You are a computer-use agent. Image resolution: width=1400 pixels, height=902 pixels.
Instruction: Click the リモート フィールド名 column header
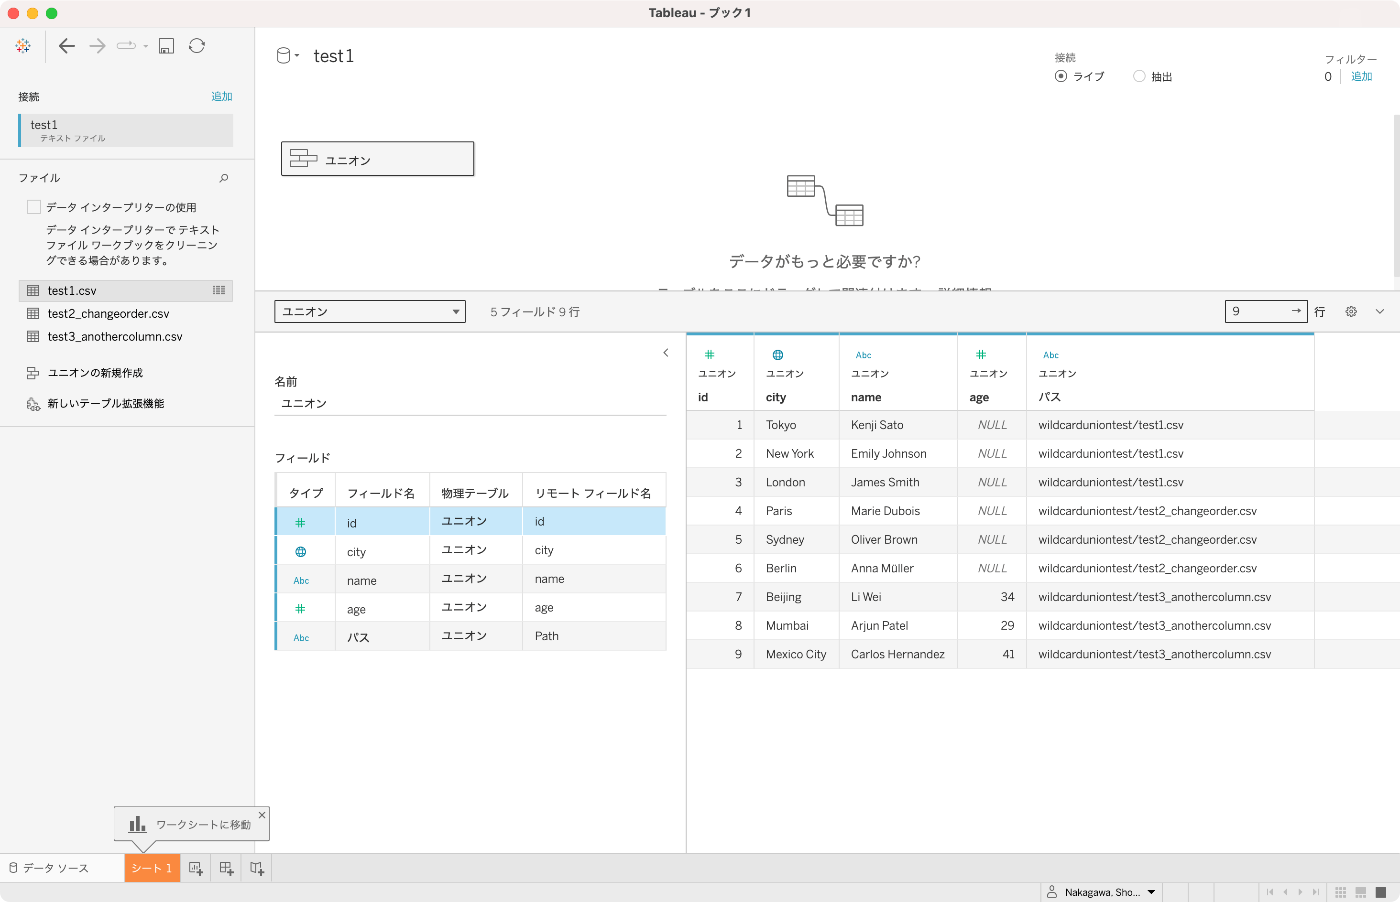coord(593,493)
